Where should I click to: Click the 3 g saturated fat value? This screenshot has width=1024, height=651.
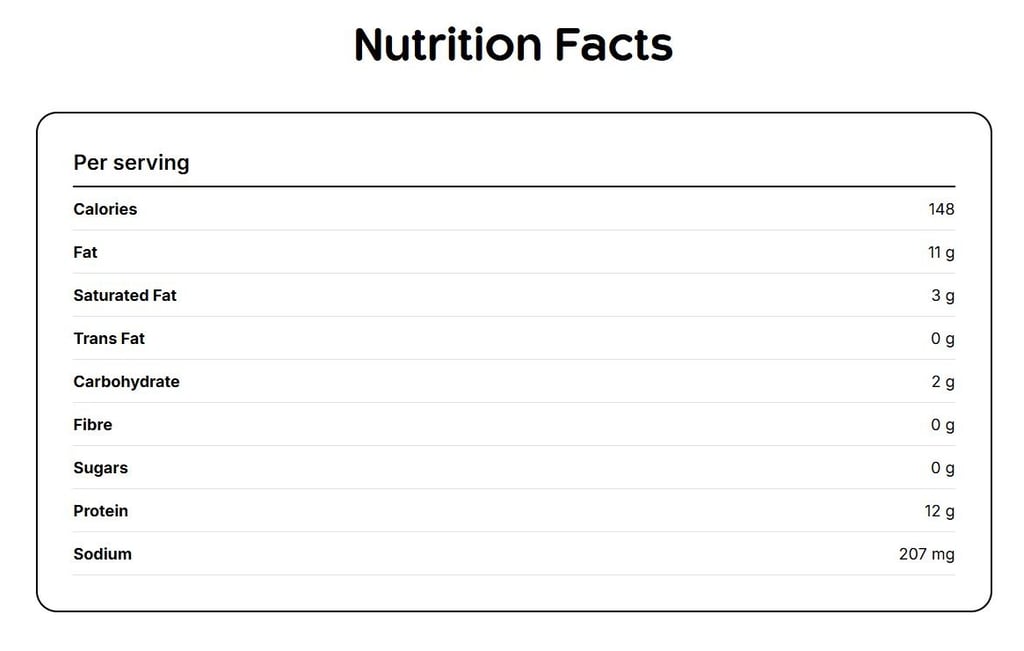(x=943, y=296)
